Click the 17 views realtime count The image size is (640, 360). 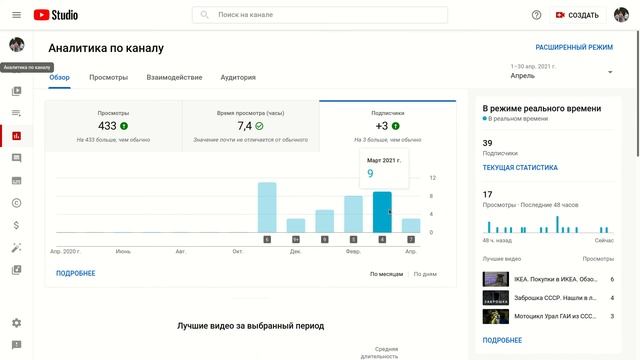coord(487,195)
